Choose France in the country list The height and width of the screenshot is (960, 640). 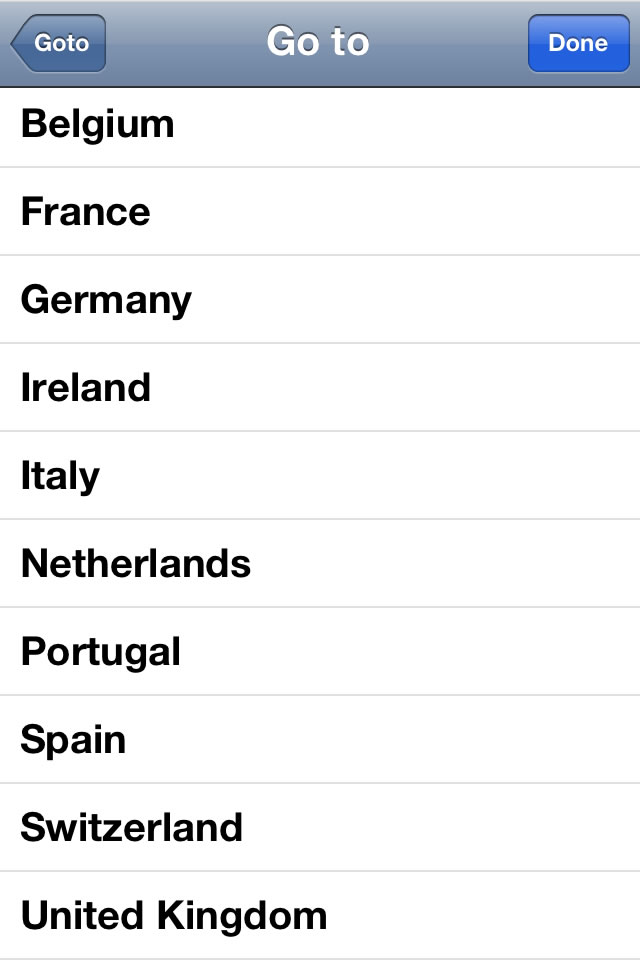(86, 212)
